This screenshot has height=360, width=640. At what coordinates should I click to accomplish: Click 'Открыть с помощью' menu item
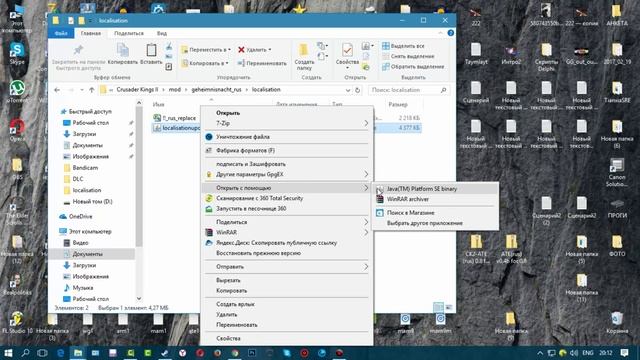287,188
